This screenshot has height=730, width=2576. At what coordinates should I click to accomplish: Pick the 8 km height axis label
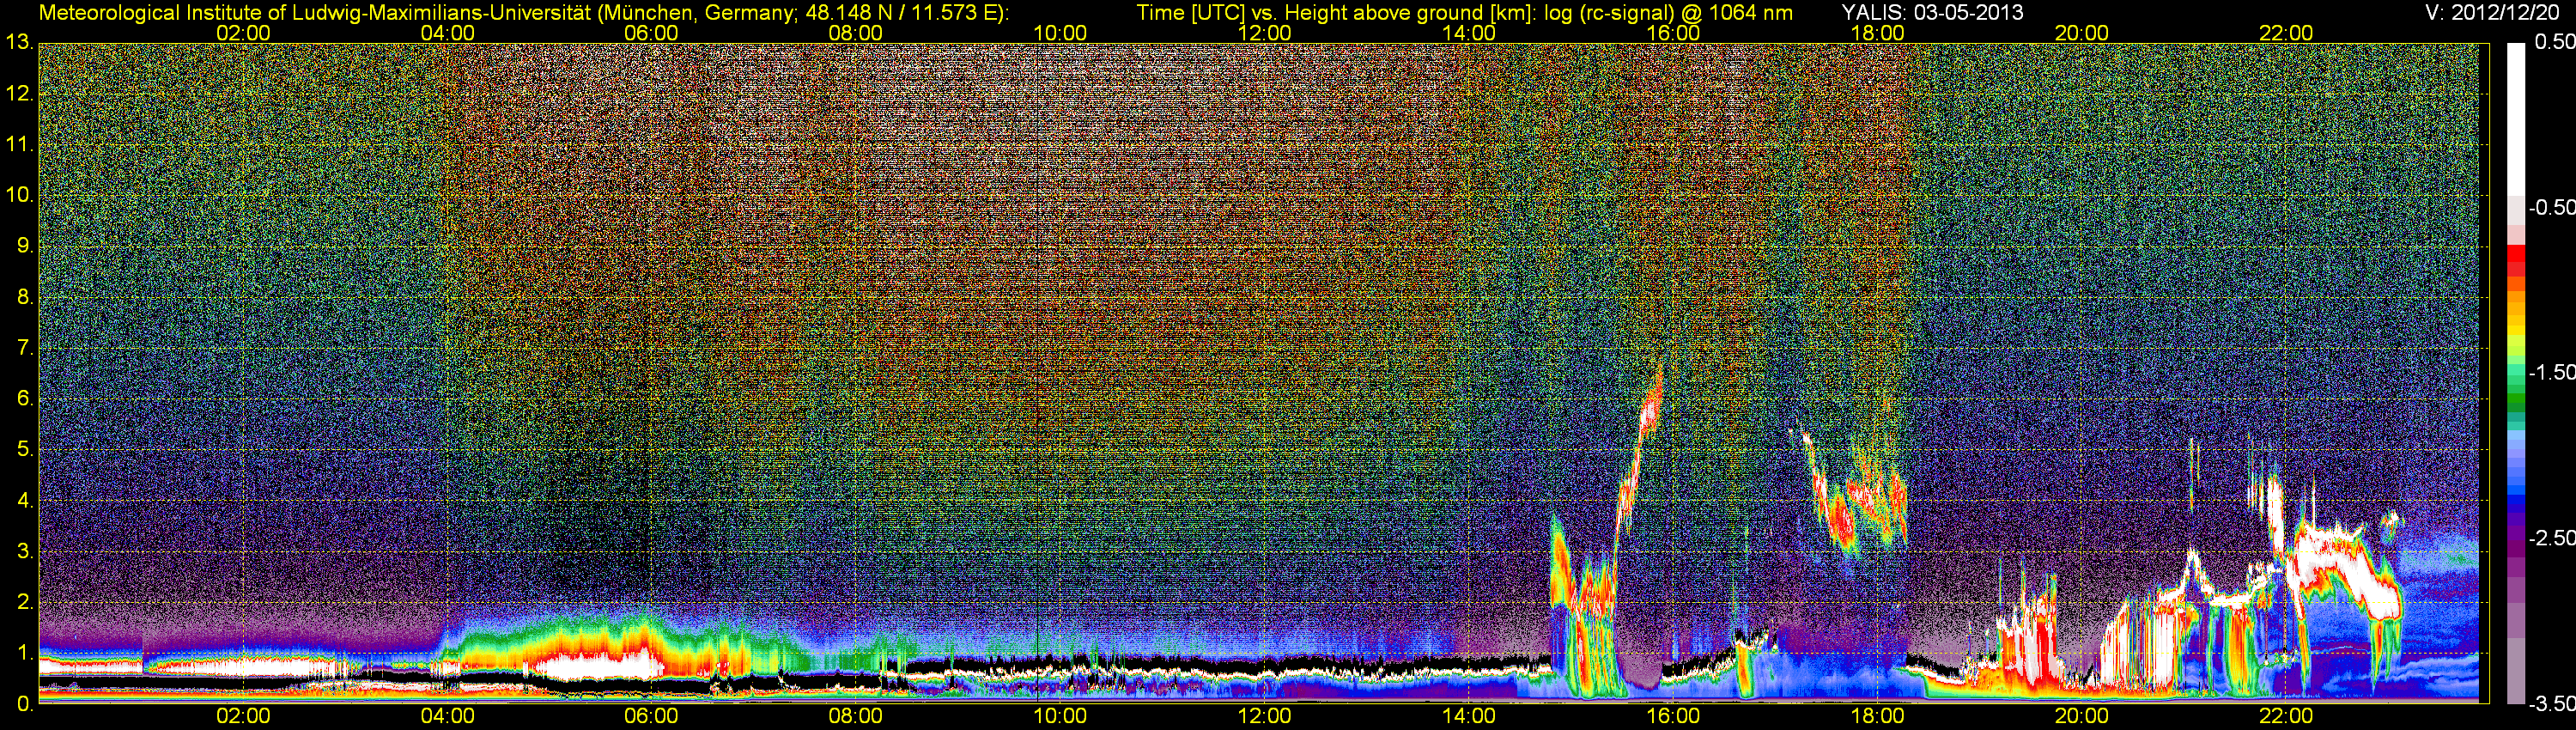coord(25,297)
